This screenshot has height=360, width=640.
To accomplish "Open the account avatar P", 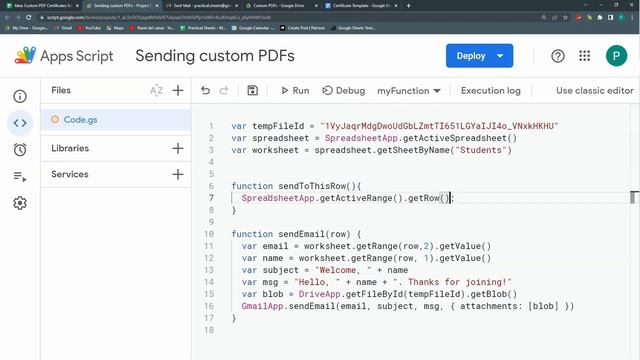I will tap(616, 56).
